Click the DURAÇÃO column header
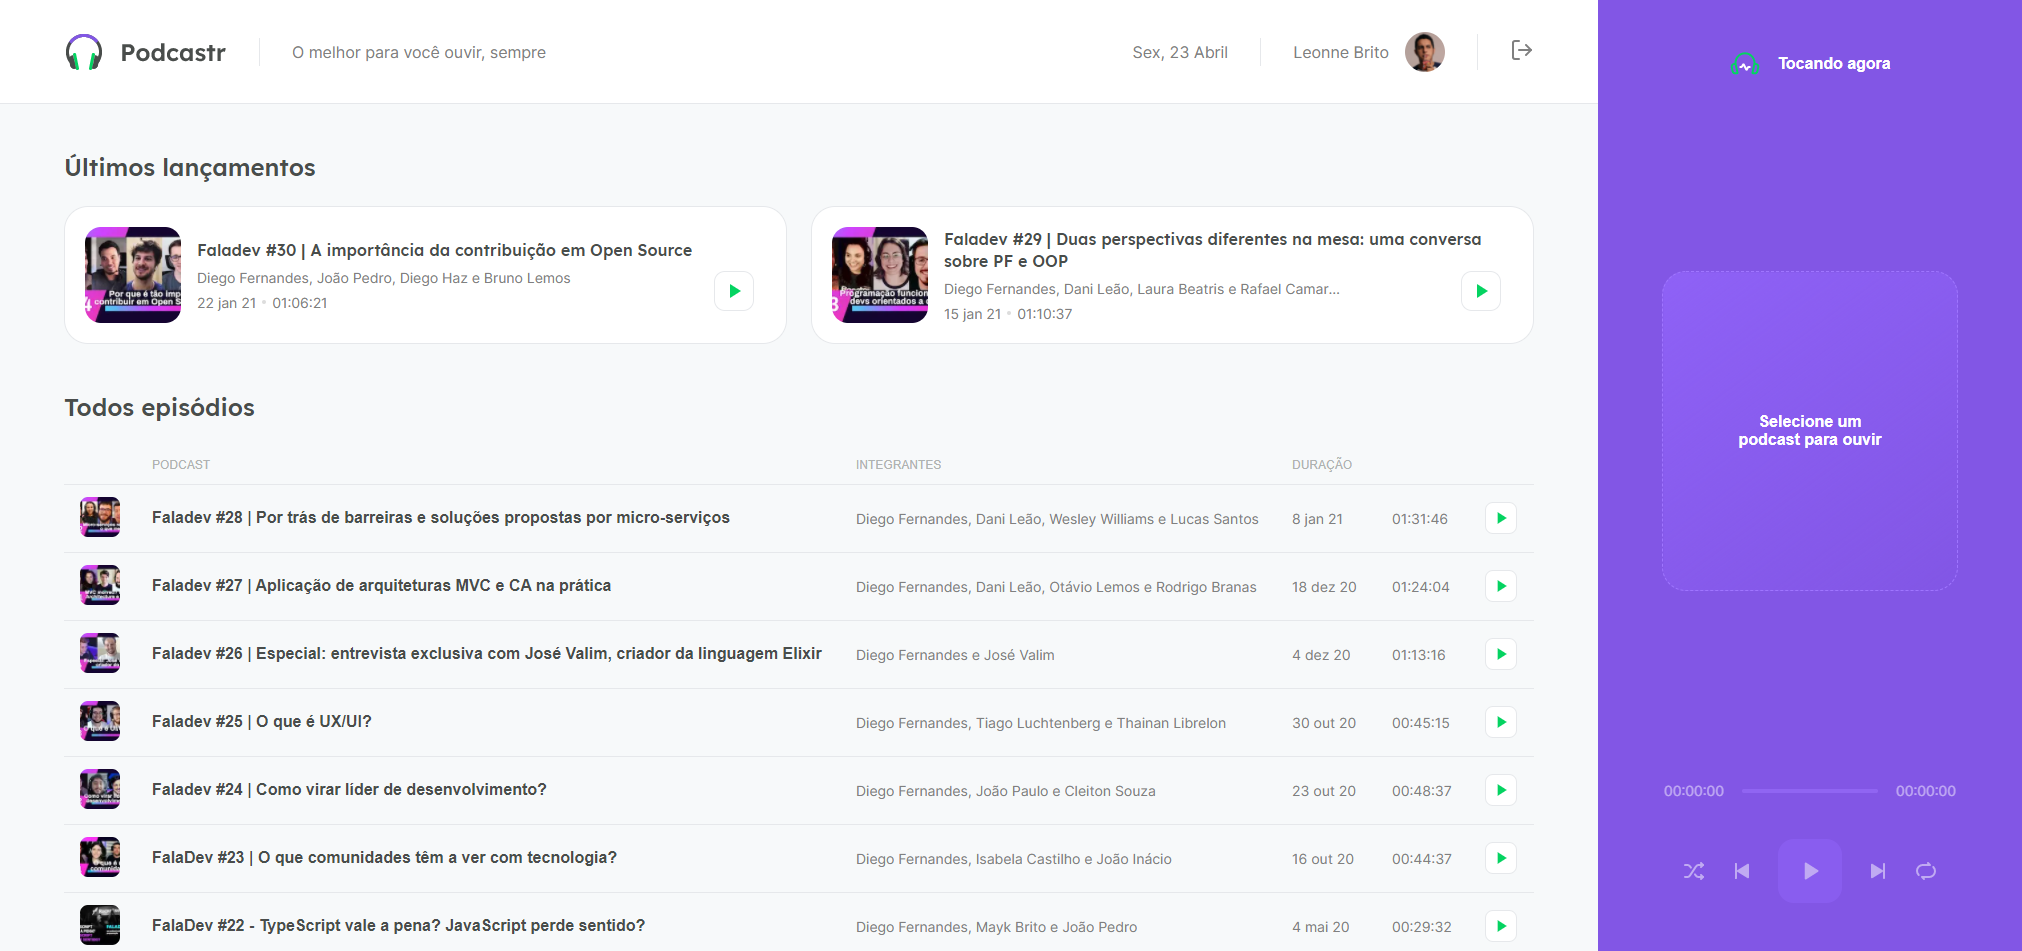 pyautogui.click(x=1322, y=465)
